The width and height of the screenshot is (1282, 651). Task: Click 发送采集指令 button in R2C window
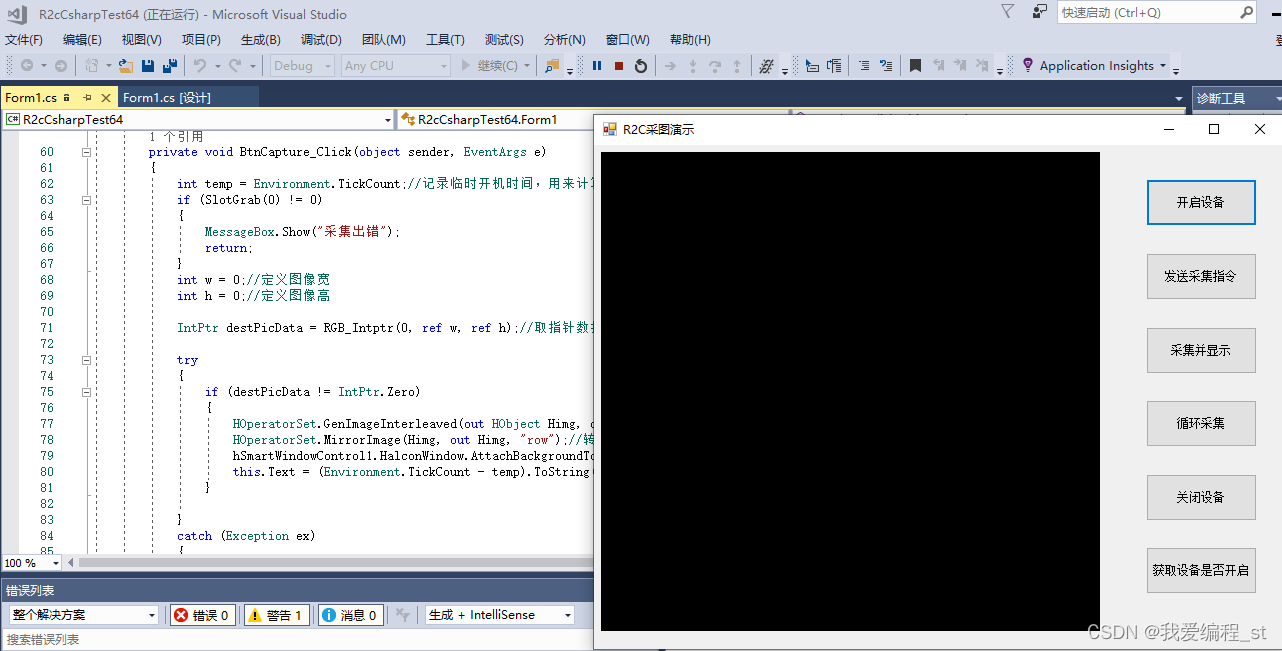coord(1201,276)
